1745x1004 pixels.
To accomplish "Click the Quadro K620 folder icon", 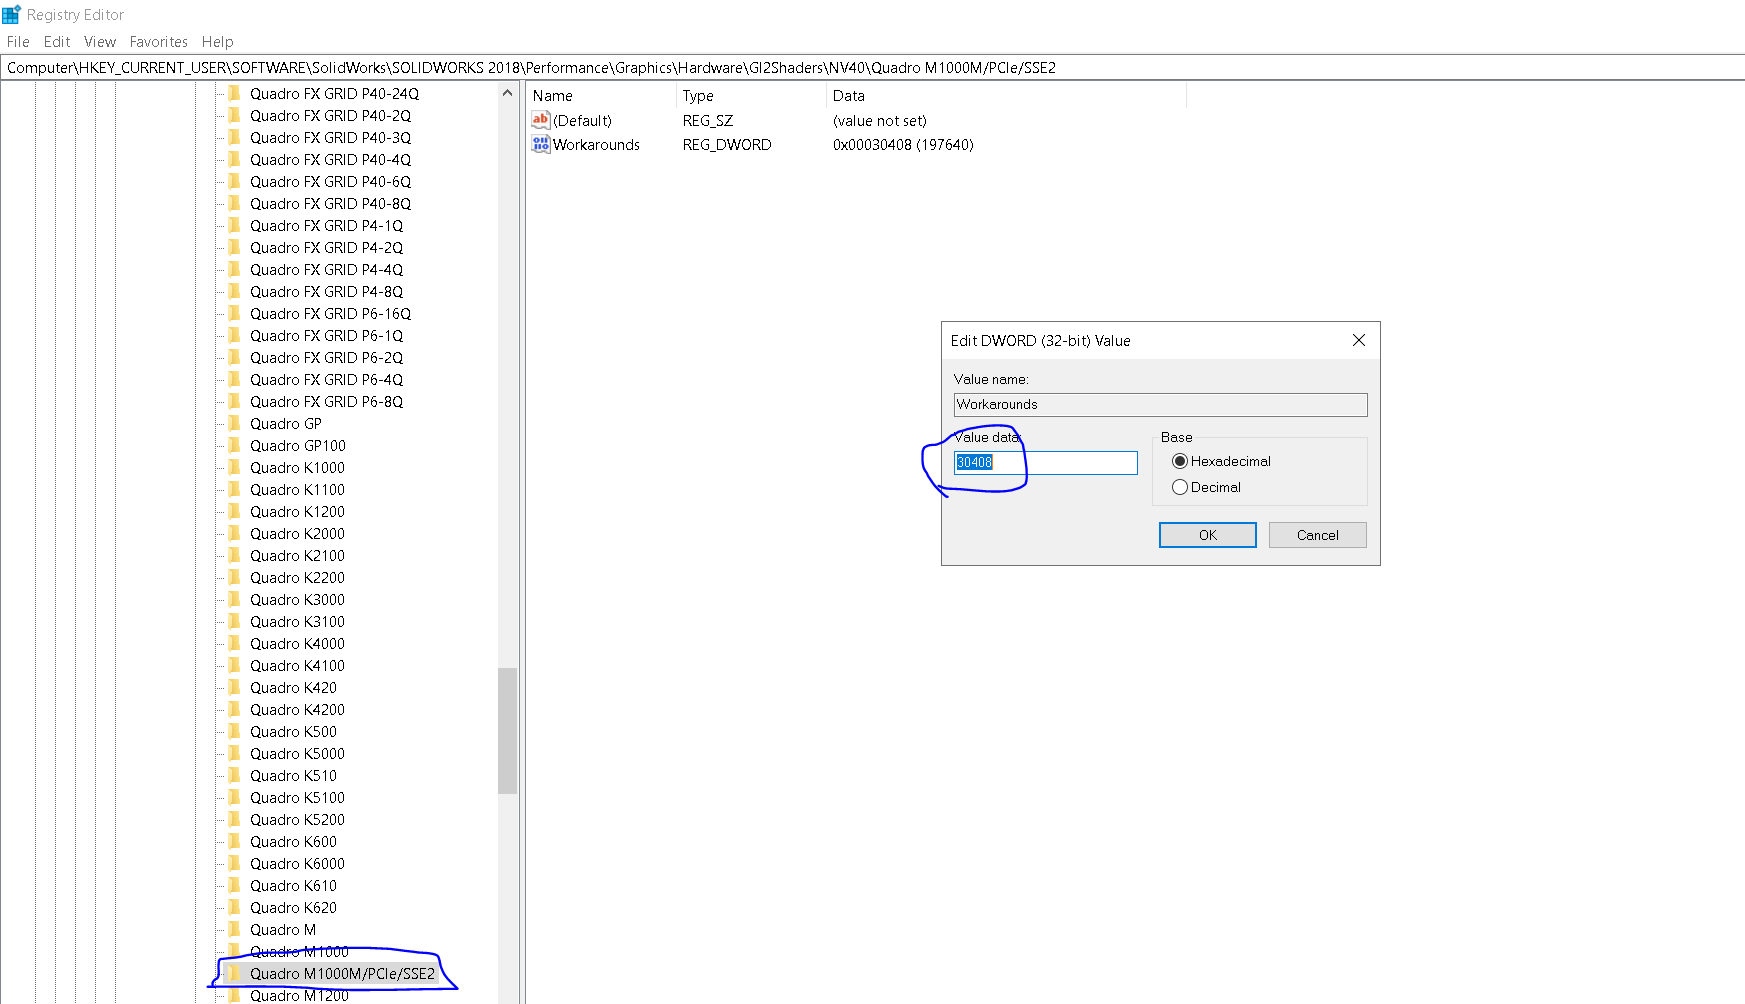I will pos(234,907).
